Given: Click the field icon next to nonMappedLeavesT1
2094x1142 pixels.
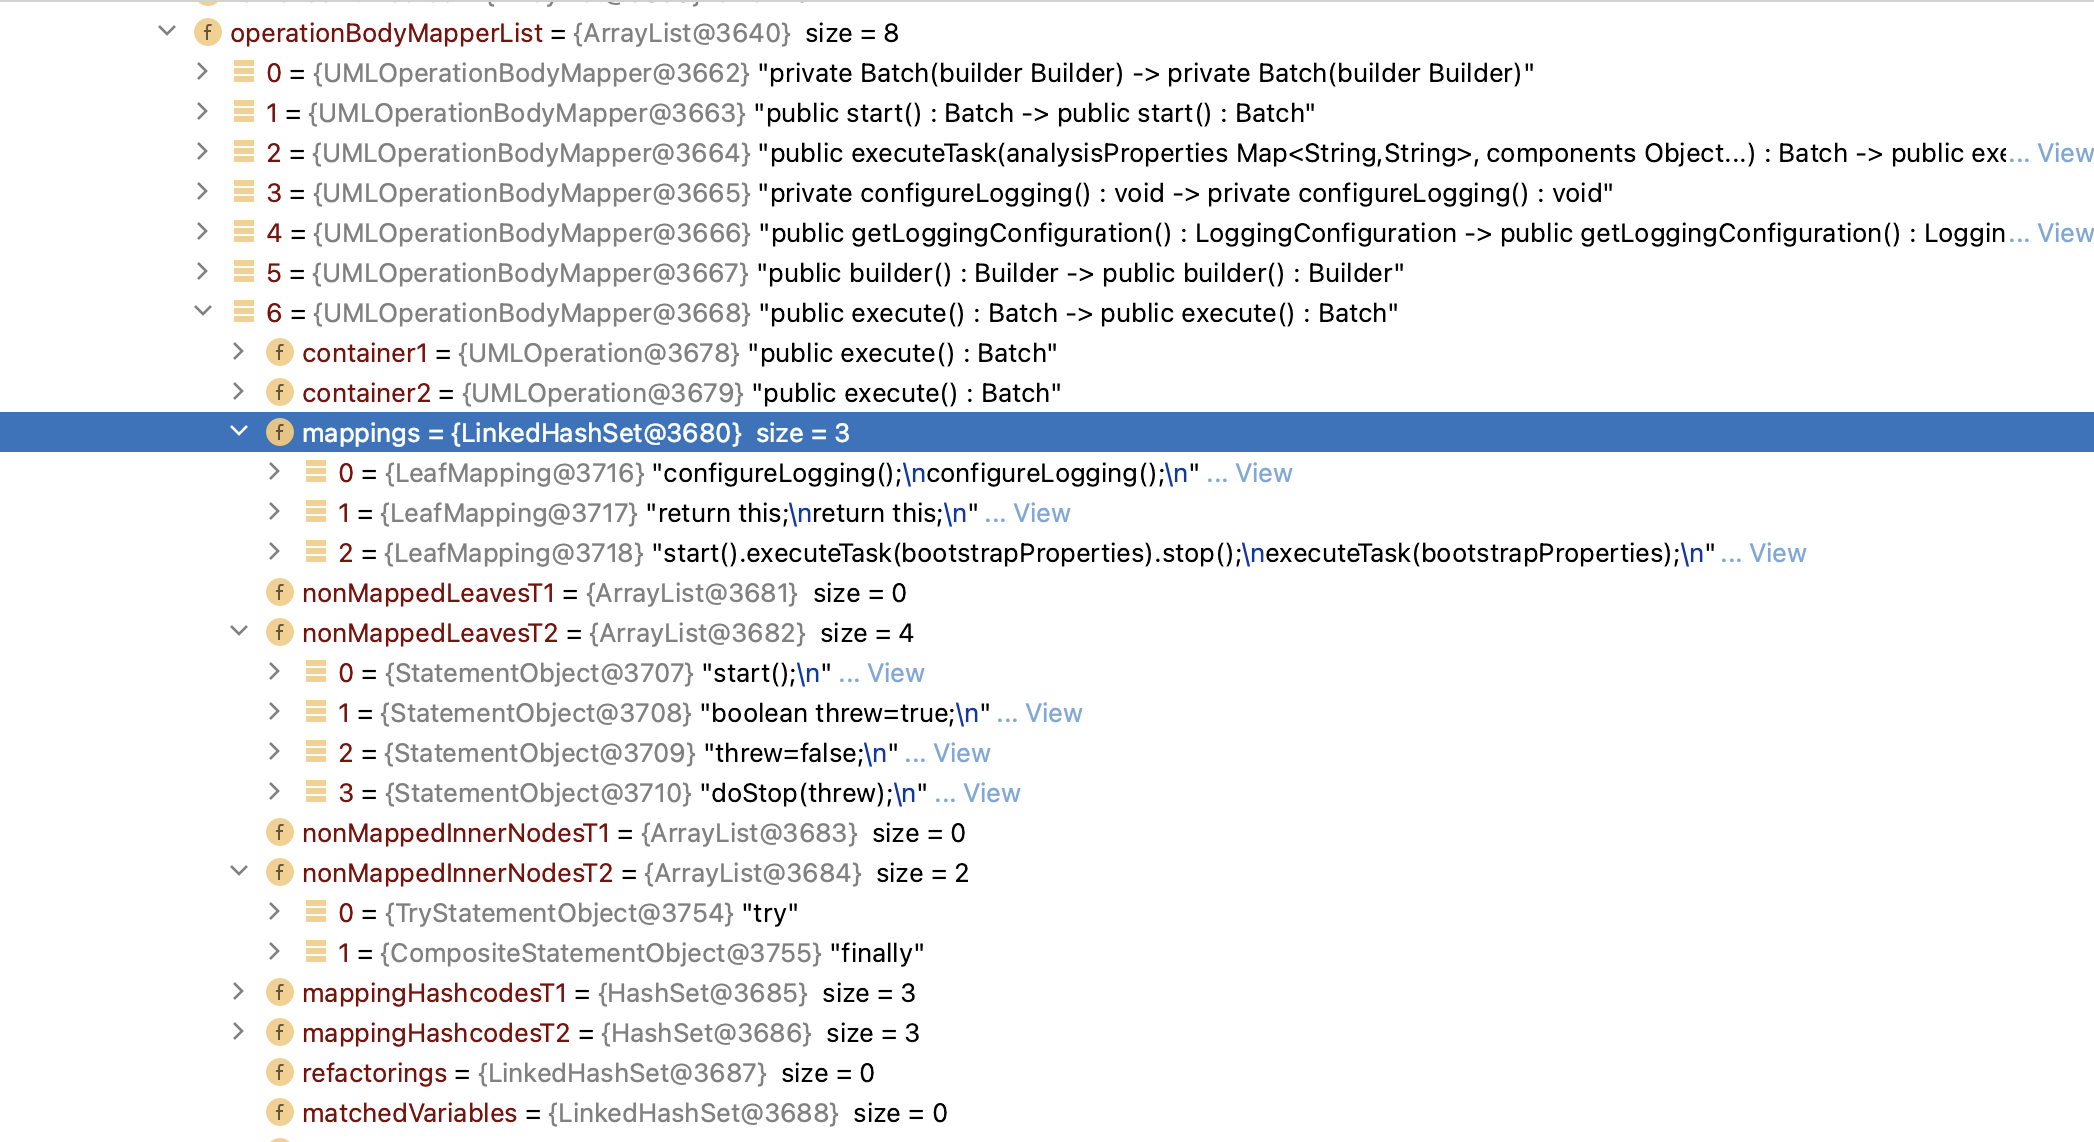Looking at the screenshot, I should (279, 592).
